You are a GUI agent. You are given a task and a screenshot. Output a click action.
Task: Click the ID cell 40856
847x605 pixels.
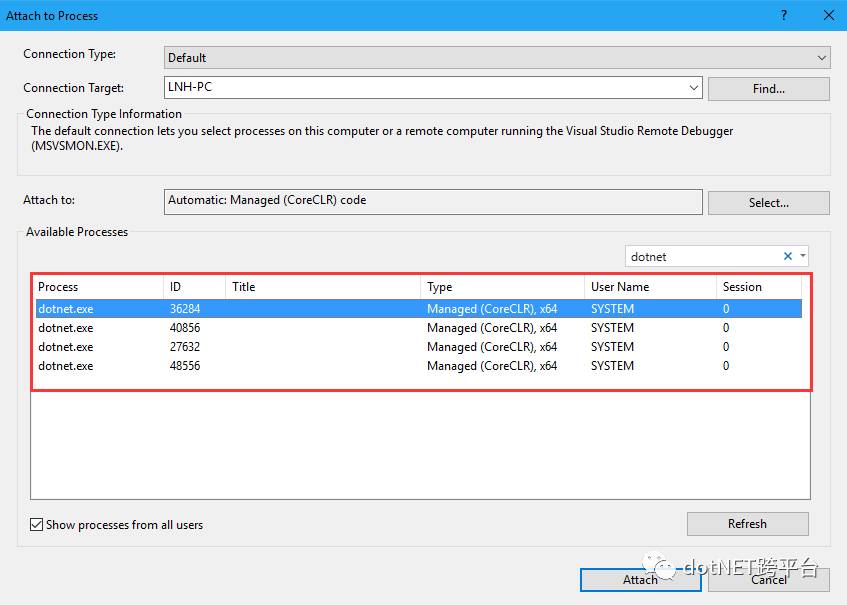pos(185,328)
